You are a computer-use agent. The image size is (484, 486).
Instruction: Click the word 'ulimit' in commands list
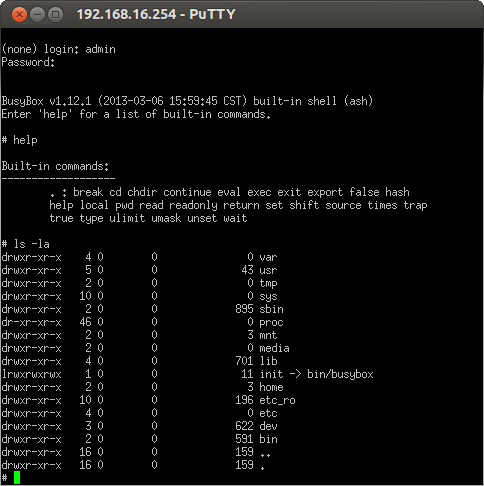(x=127, y=218)
